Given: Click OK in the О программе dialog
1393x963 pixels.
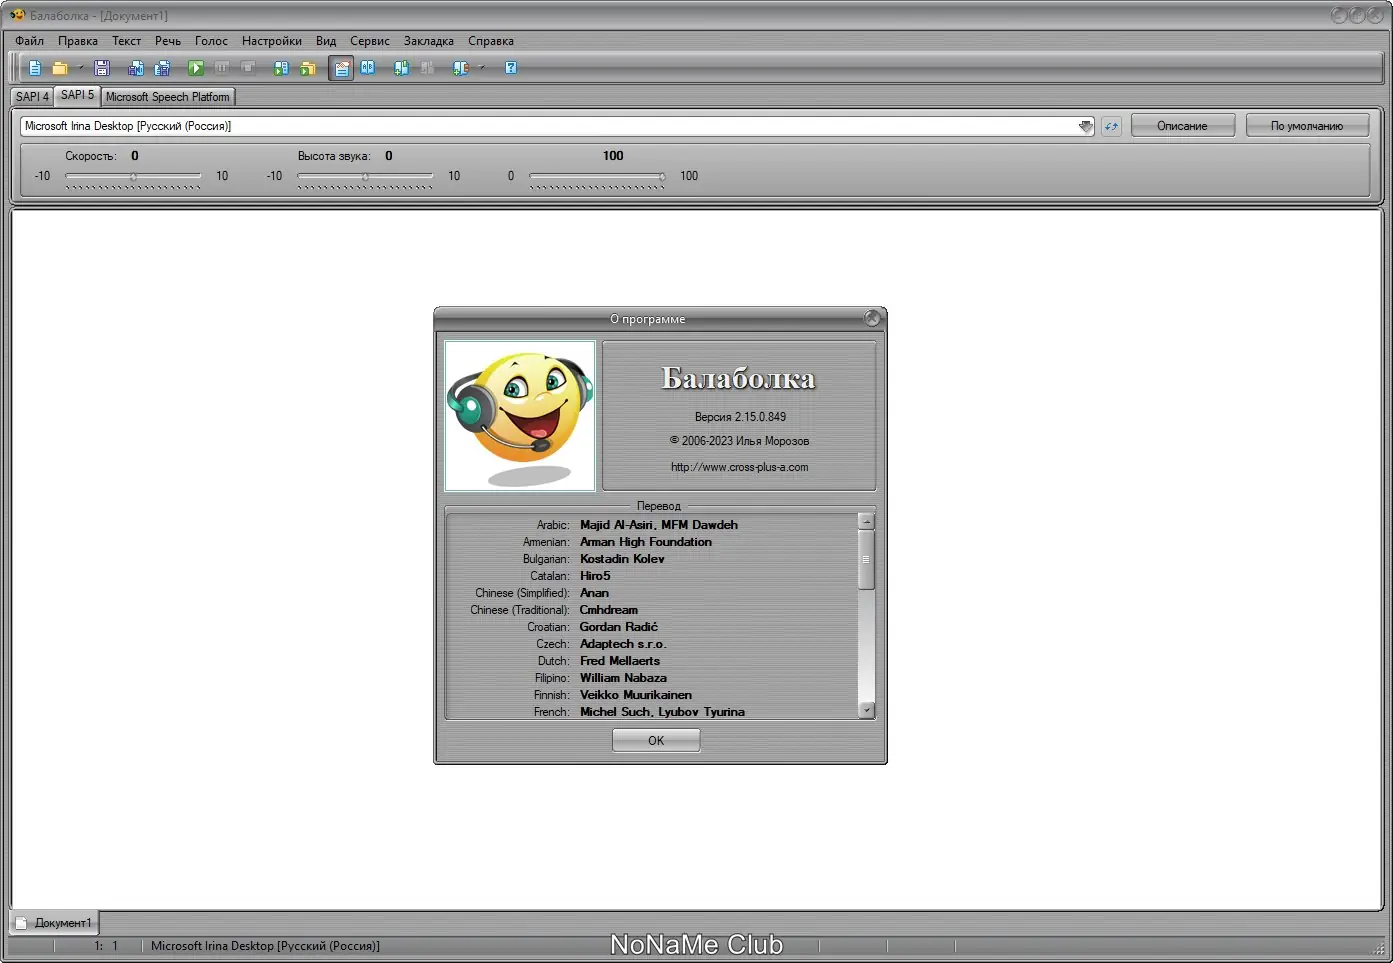Looking at the screenshot, I should pyautogui.click(x=656, y=740).
